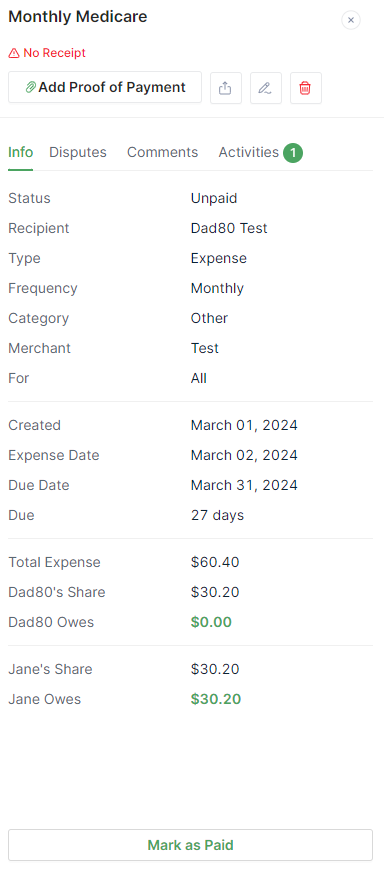Close the Monthly Medicare panel
The height and width of the screenshot is (872, 384).
351,20
